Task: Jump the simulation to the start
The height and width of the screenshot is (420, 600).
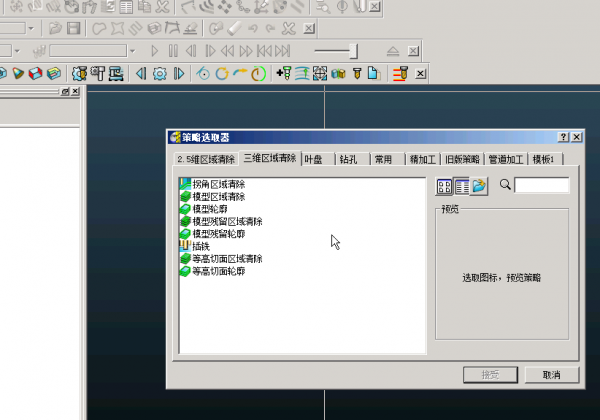Action: click(x=264, y=50)
